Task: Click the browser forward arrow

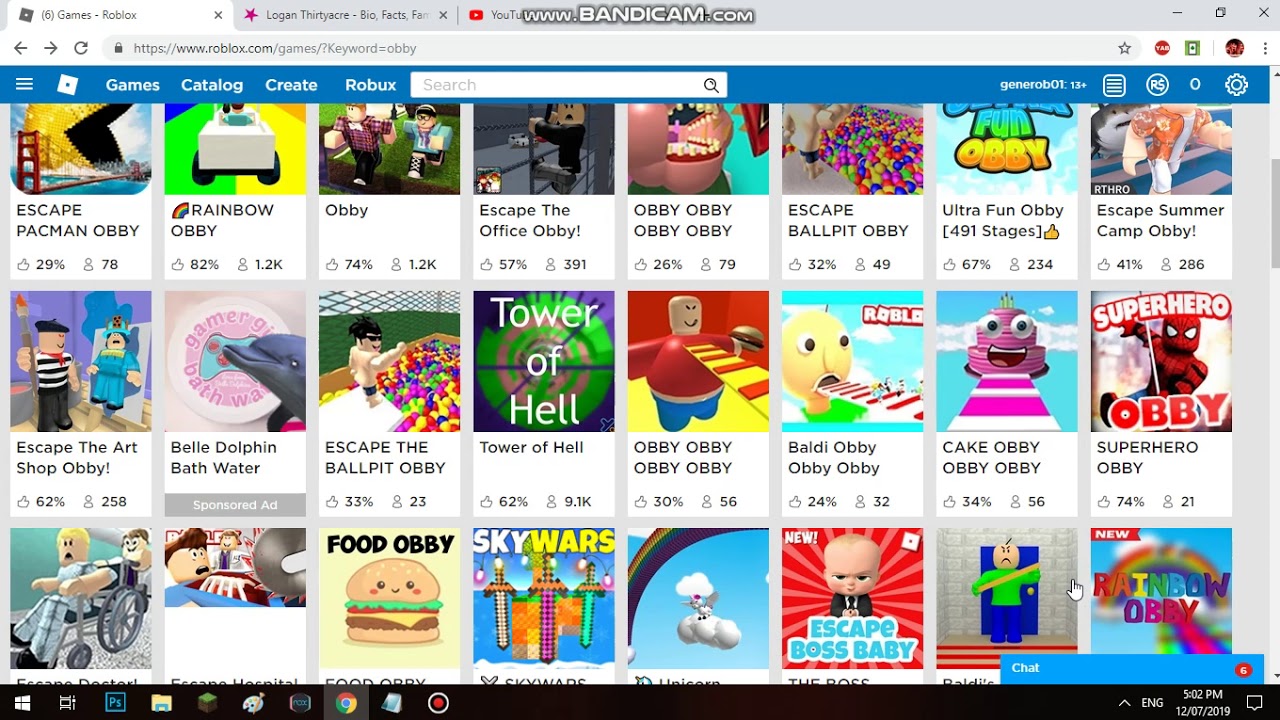Action: [x=51, y=48]
